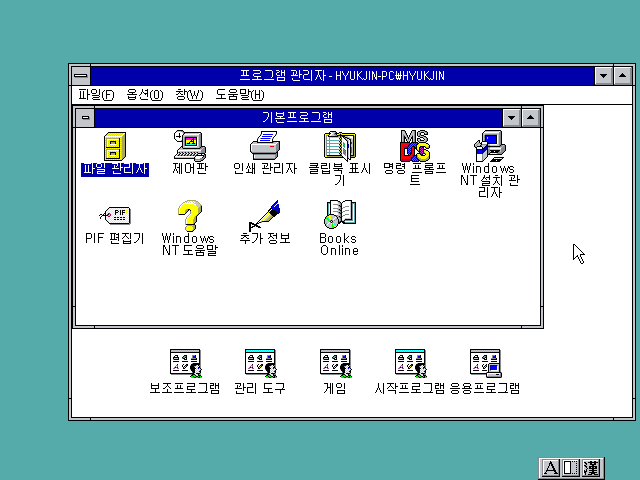Minimize the 기본프로그램 group window
This screenshot has width=640, height=480.
pos(511,118)
